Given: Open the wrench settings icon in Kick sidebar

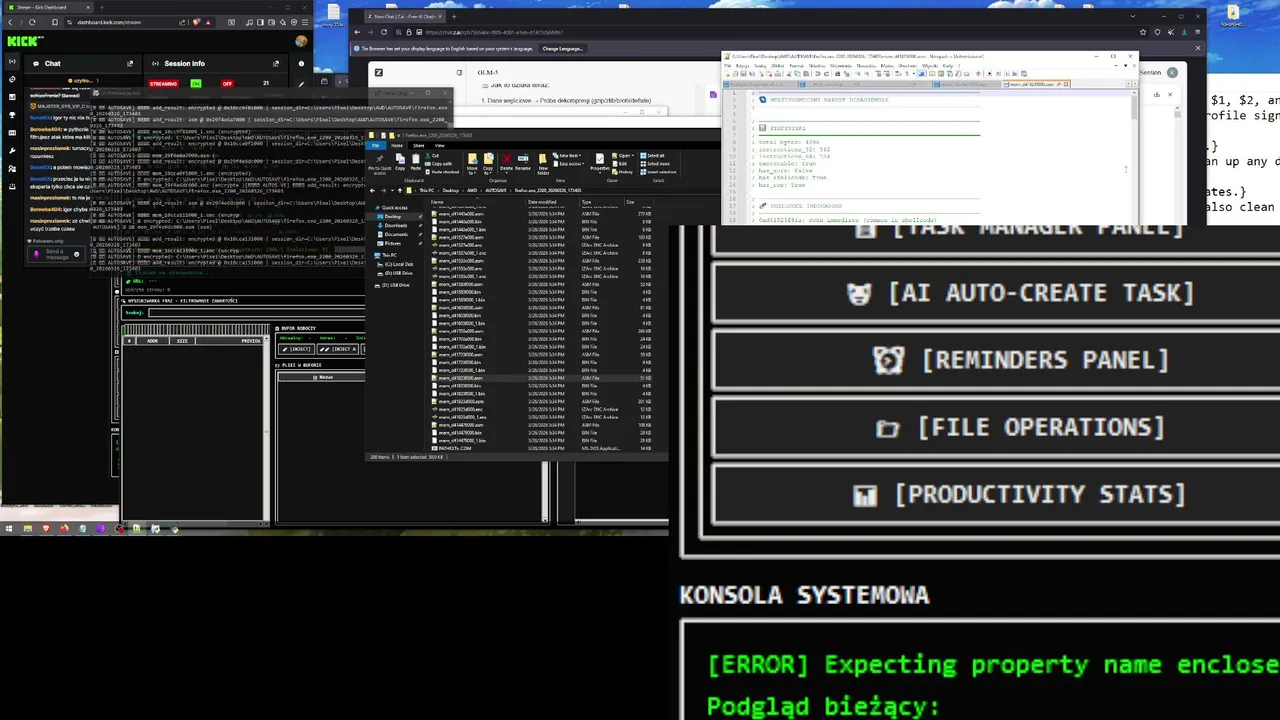Looking at the screenshot, I should [x=12, y=151].
